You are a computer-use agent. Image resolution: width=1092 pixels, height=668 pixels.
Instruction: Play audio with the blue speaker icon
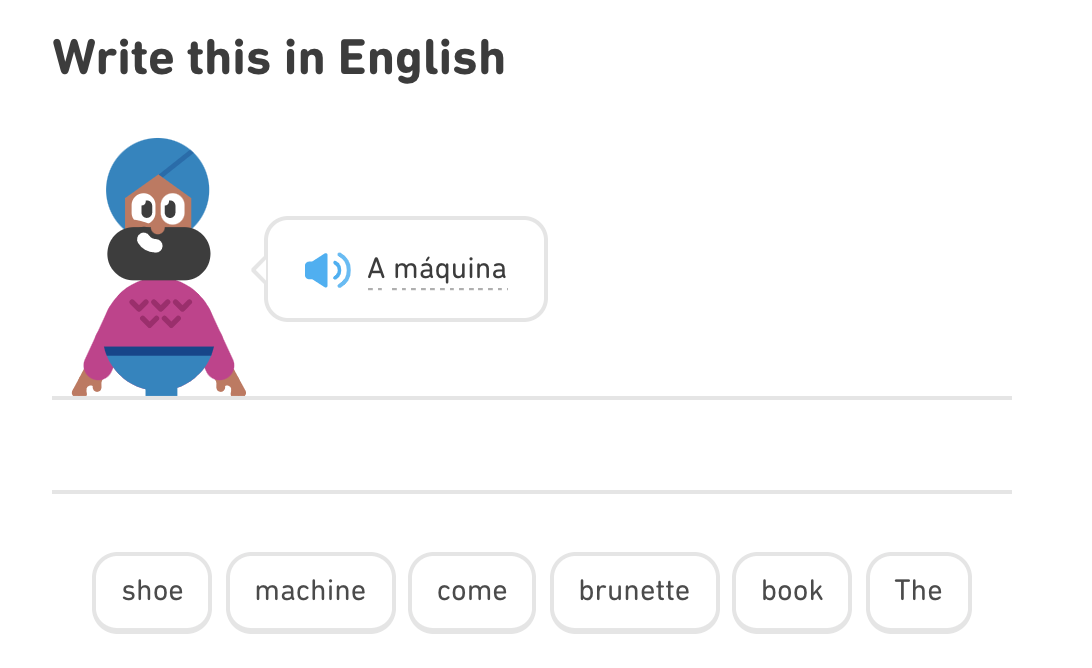coord(327,270)
